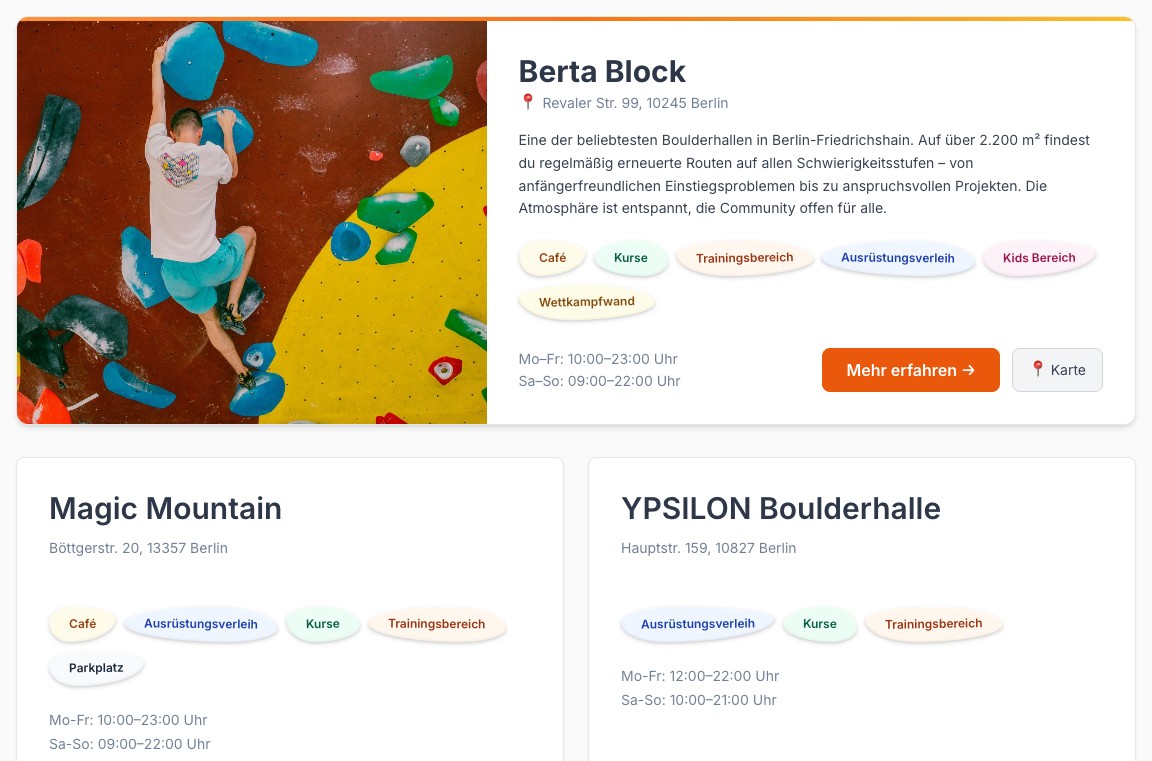This screenshot has width=1152, height=761.
Task: Click the climber photo on the Berta Block card
Action: pos(252,220)
